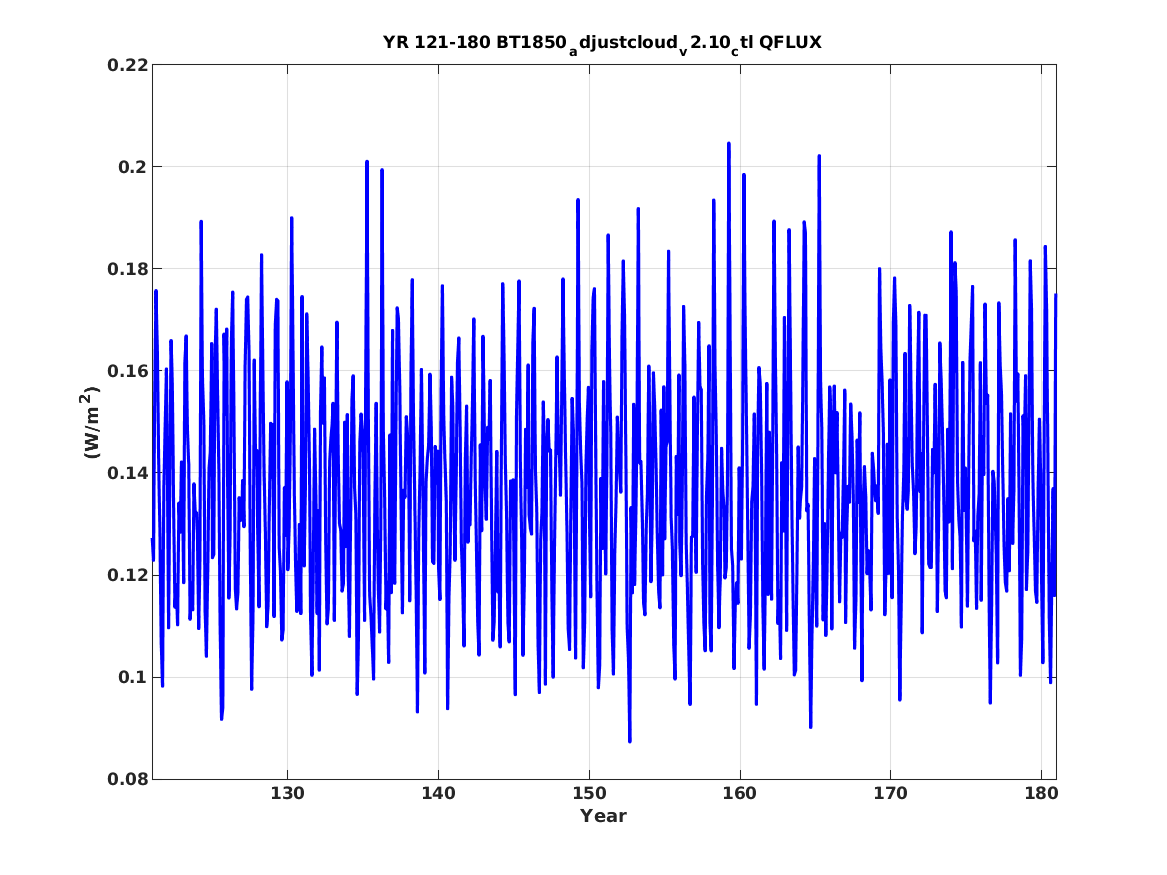The image size is (1167, 875).
Task: Click x-axis tick label 140
Action: click(x=438, y=794)
